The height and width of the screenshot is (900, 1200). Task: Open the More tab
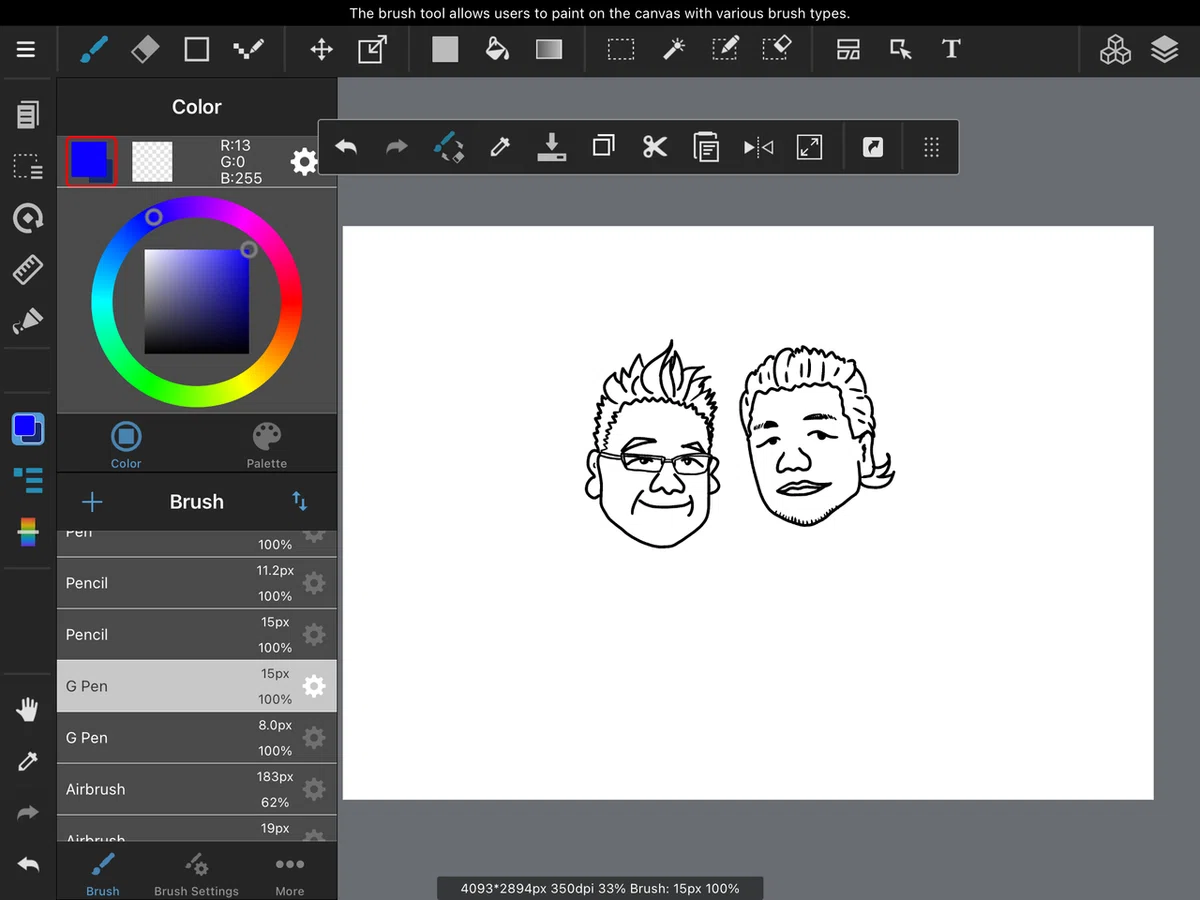[x=289, y=873]
